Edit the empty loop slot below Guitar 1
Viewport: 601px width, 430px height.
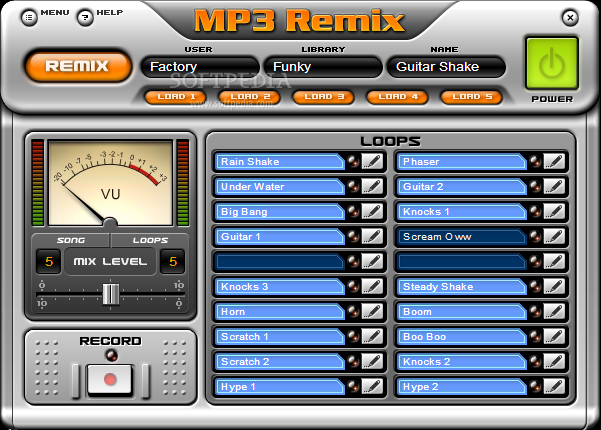[x=372, y=261]
